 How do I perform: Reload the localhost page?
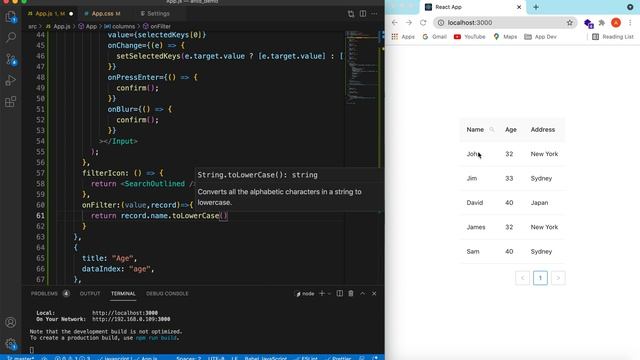click(x=423, y=22)
